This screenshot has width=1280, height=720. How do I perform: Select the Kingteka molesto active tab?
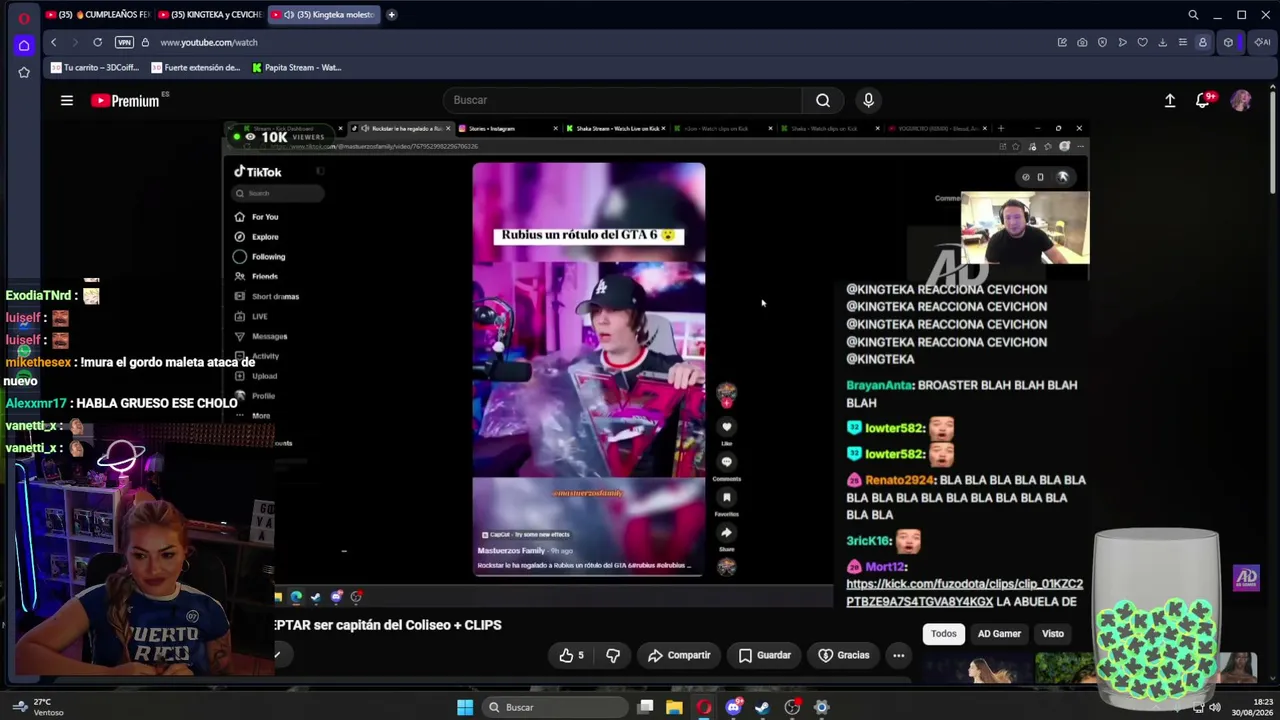pos(323,15)
